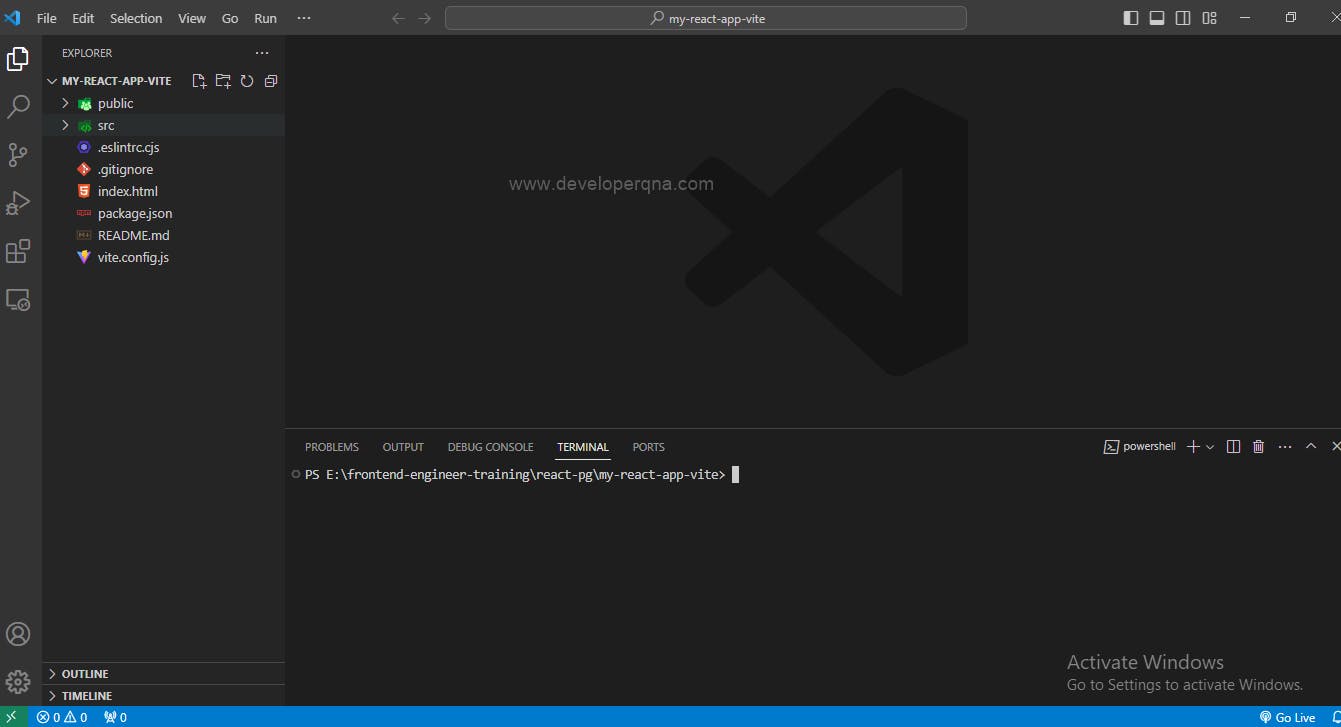Click the terminal prompt line
Screen dimensions: 1341x727
pyautogui.click(x=522, y=475)
